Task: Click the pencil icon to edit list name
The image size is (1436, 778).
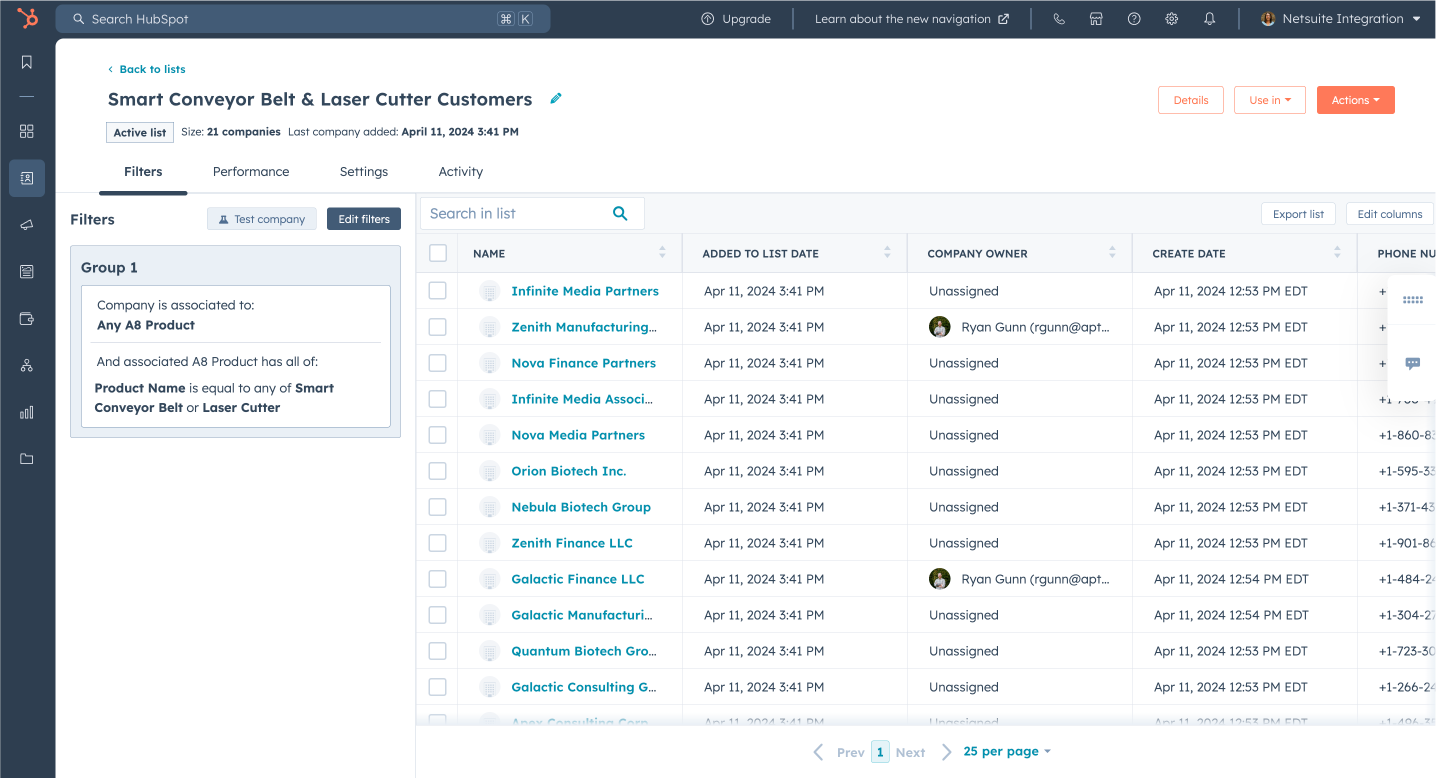Action: (x=556, y=98)
